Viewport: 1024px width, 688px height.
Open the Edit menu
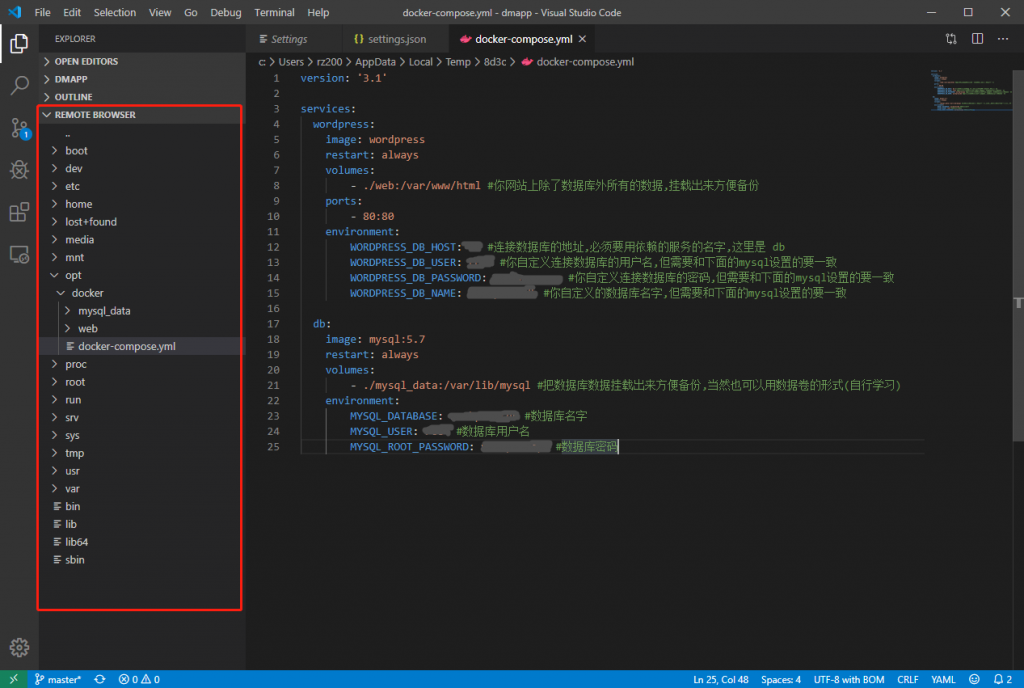72,12
